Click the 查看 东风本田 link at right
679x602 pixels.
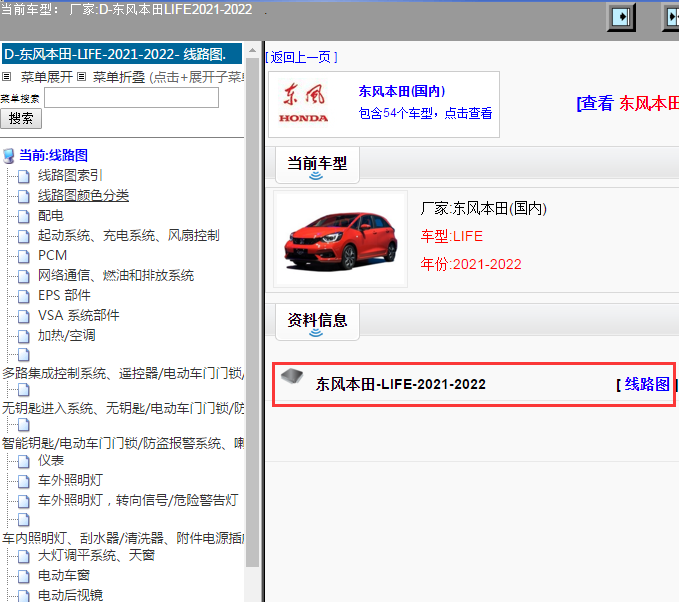627,103
